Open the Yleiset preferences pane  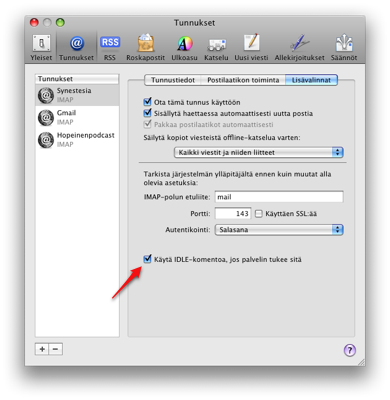tap(41, 47)
